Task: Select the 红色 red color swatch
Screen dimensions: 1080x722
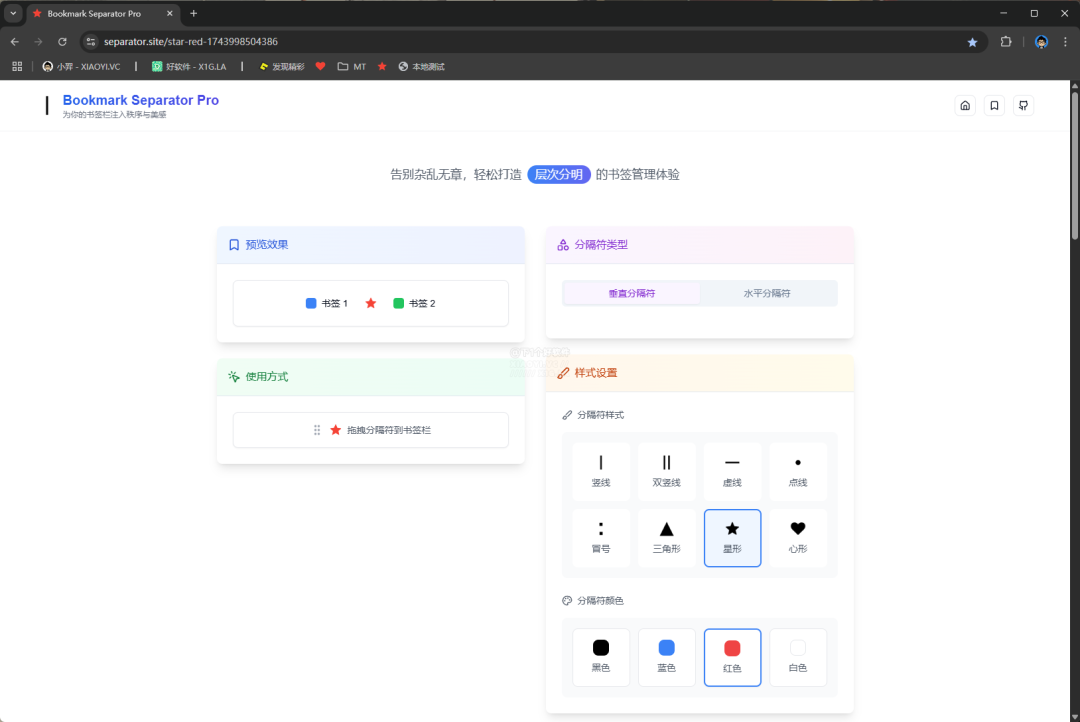Action: (x=732, y=657)
